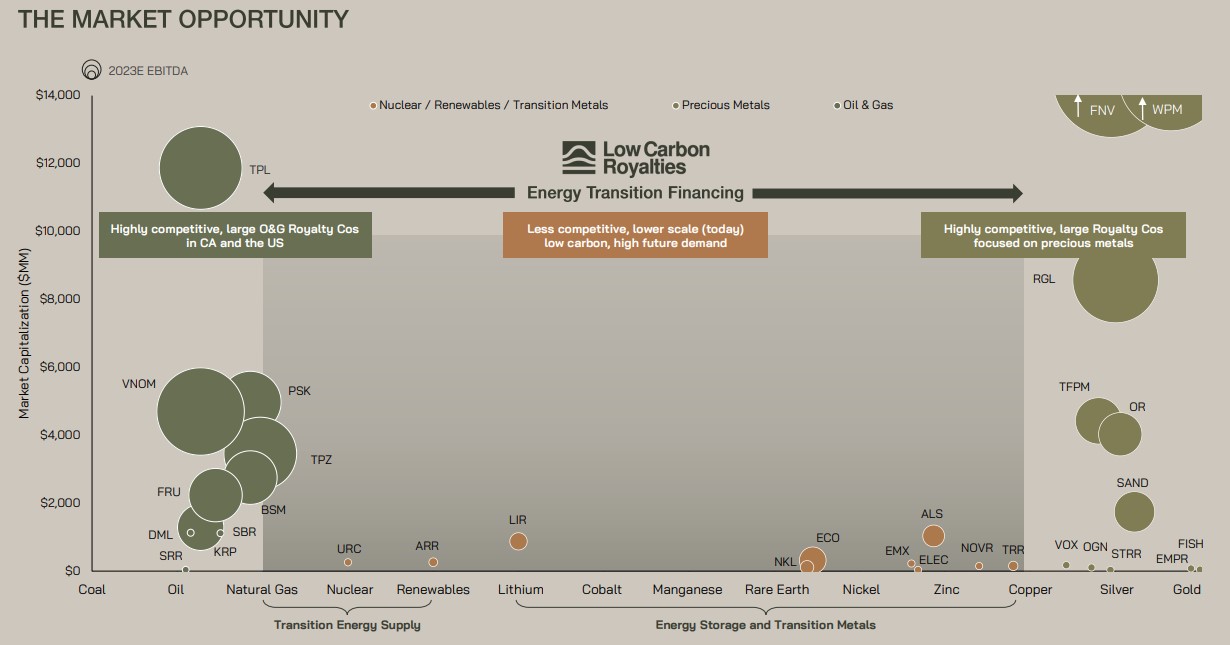Image resolution: width=1230 pixels, height=645 pixels.
Task: Select the orange ALS bubble
Action: pyautogui.click(x=933, y=536)
